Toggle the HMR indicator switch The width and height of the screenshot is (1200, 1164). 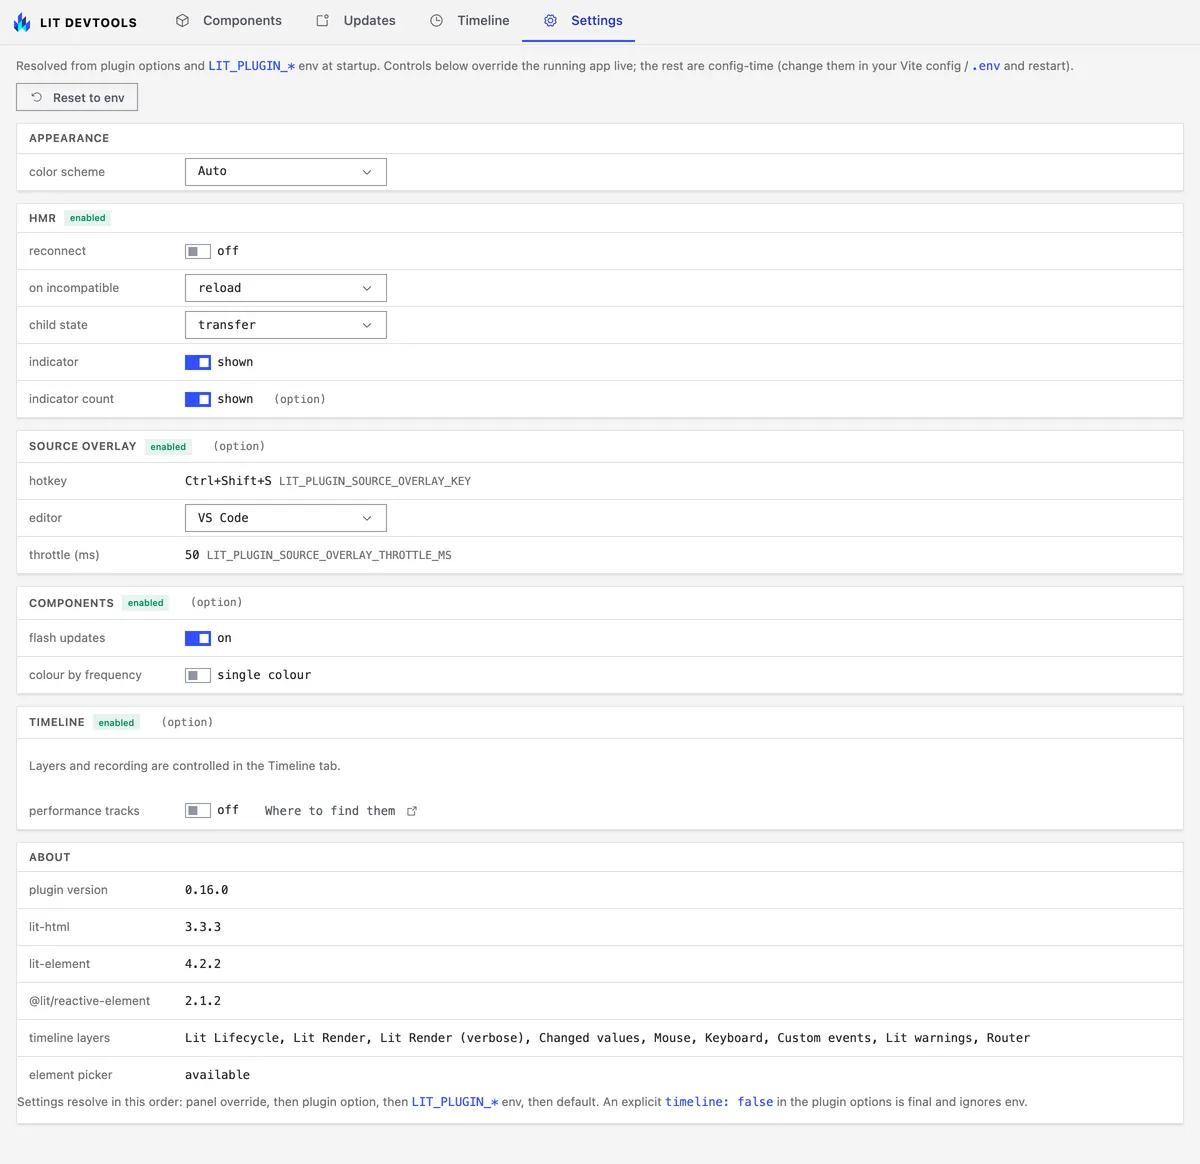(198, 362)
